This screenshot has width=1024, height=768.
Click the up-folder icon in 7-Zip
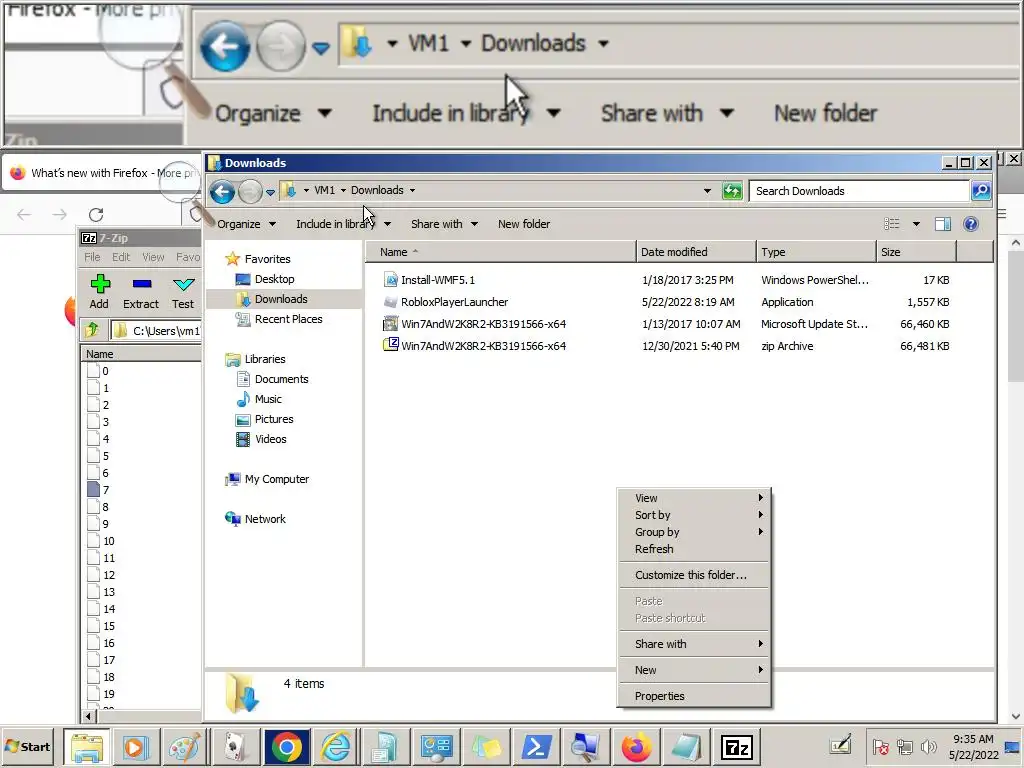92,330
